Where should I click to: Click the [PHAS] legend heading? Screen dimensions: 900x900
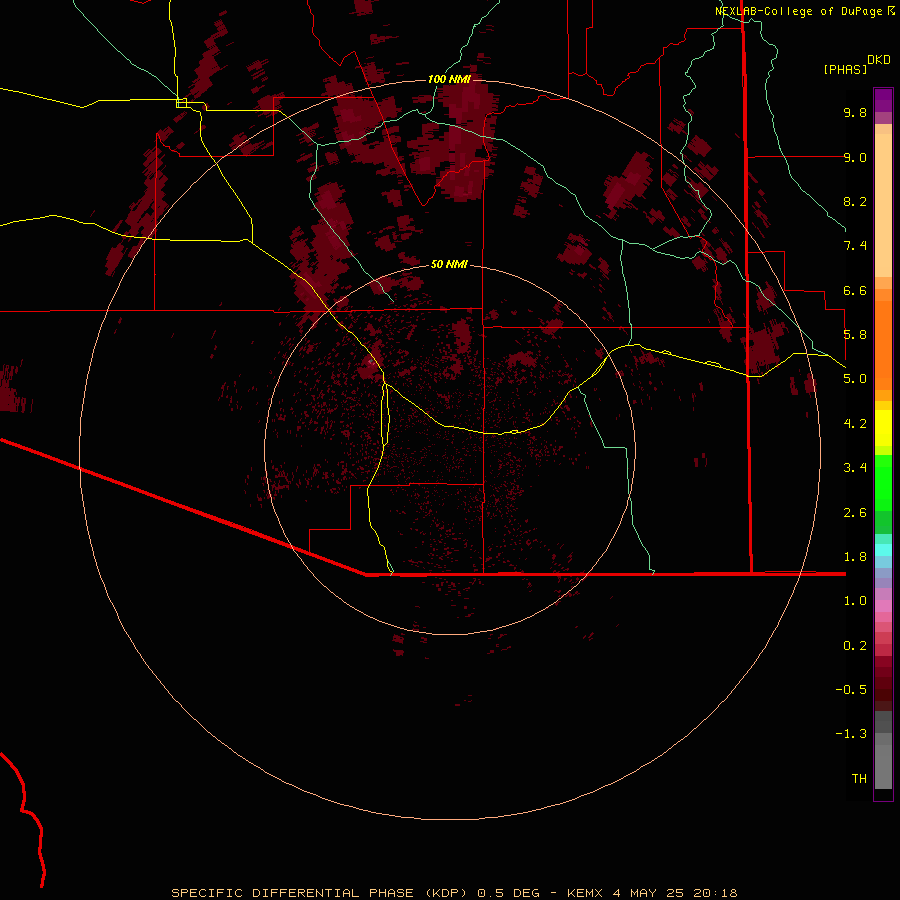pyautogui.click(x=845, y=69)
